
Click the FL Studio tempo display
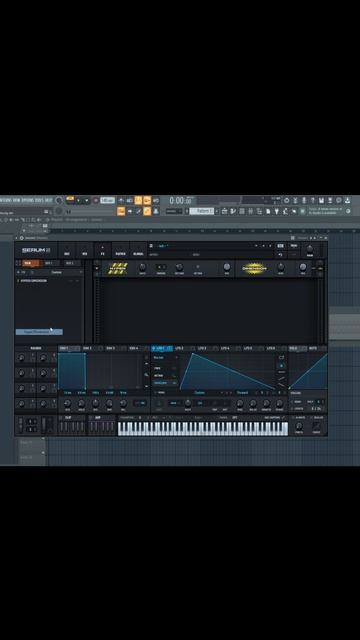pos(107,200)
